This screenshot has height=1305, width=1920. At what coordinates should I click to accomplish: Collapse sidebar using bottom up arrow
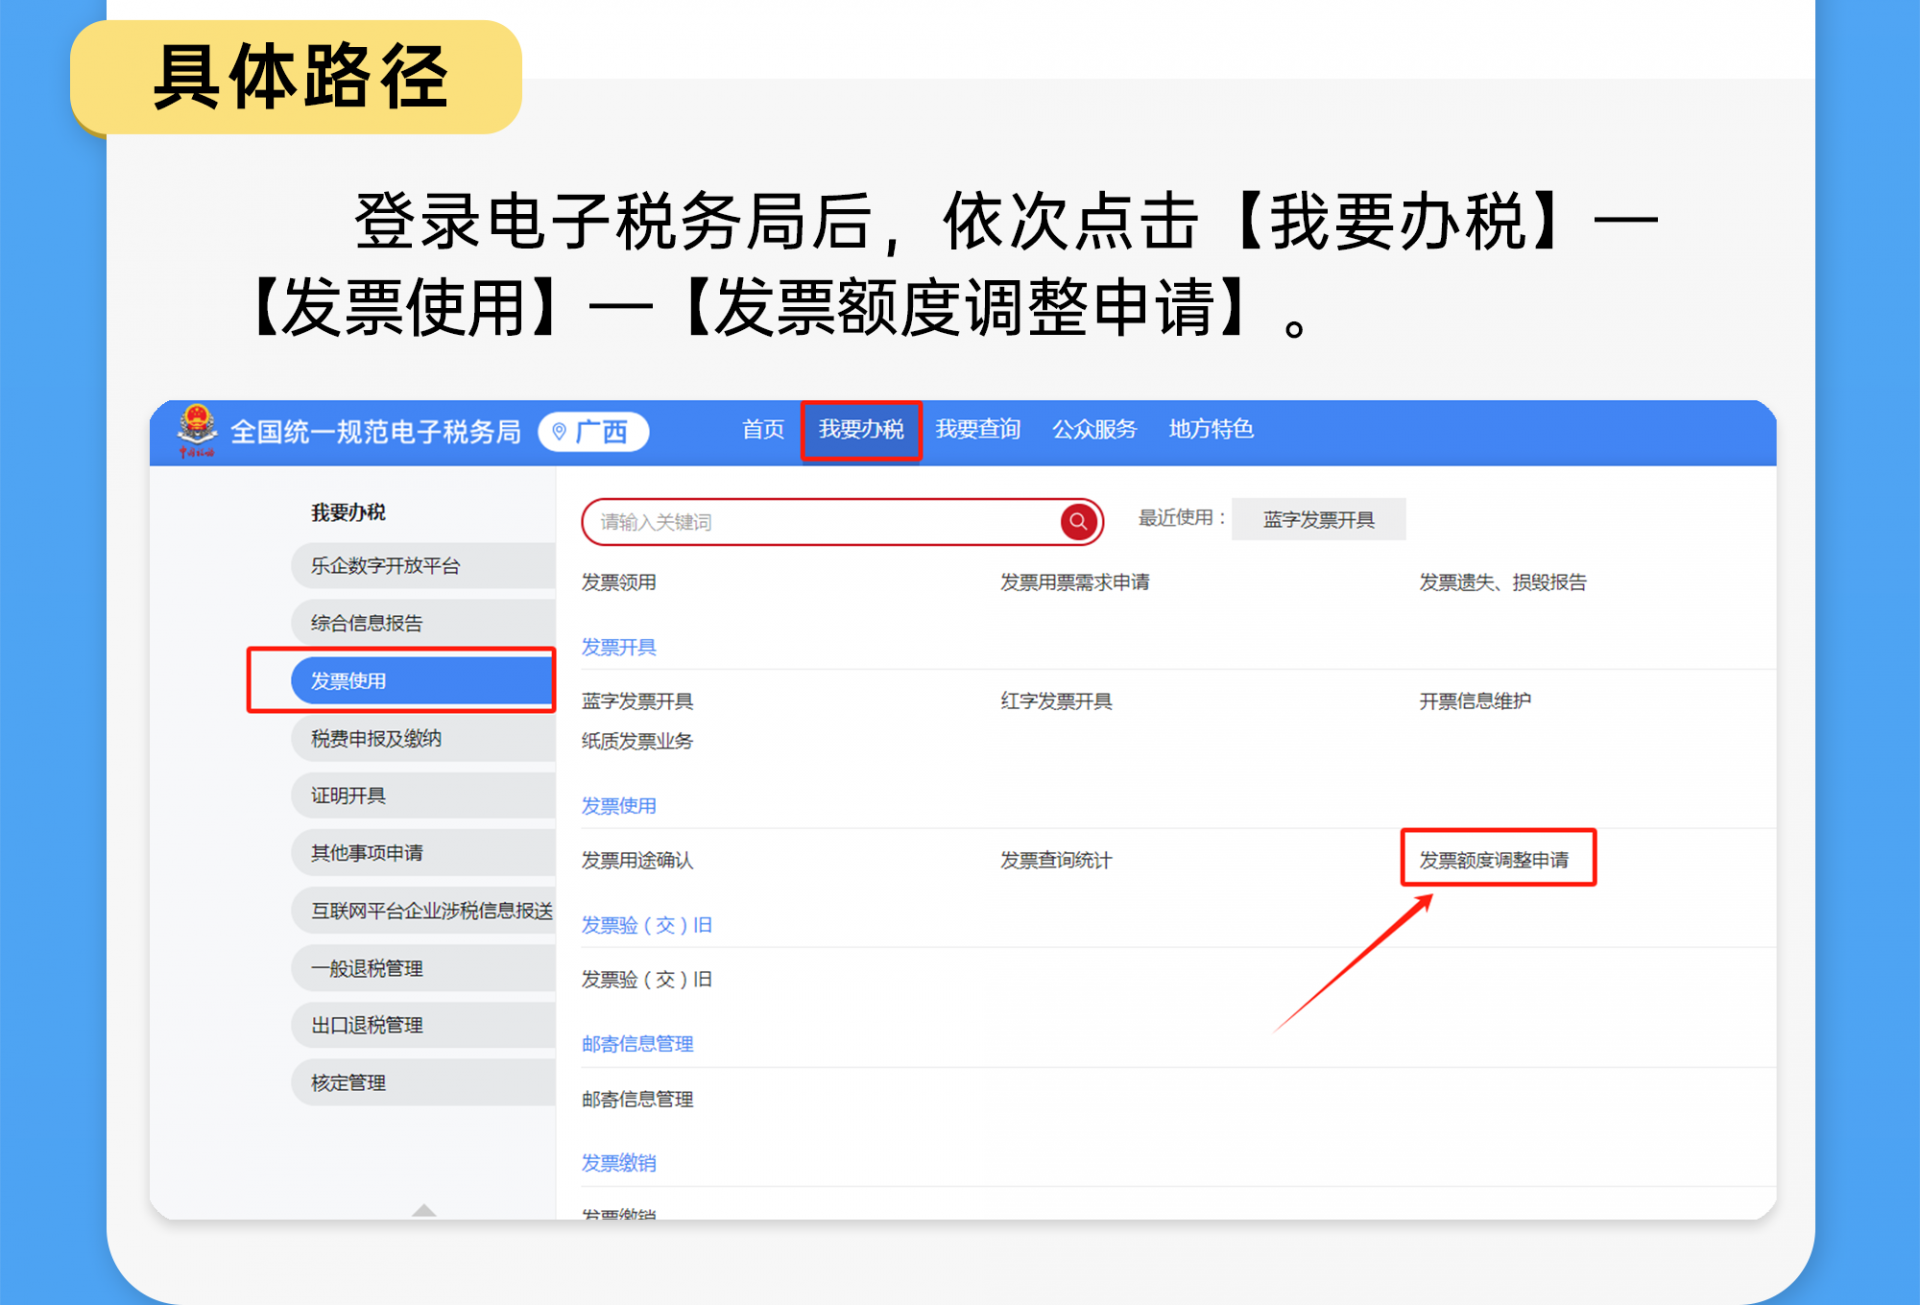pos(424,1210)
